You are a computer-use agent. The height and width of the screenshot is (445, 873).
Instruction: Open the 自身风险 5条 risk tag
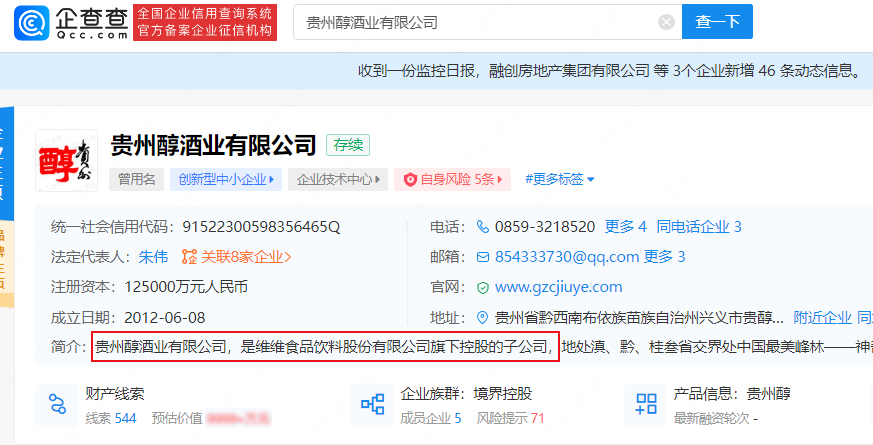coord(455,180)
